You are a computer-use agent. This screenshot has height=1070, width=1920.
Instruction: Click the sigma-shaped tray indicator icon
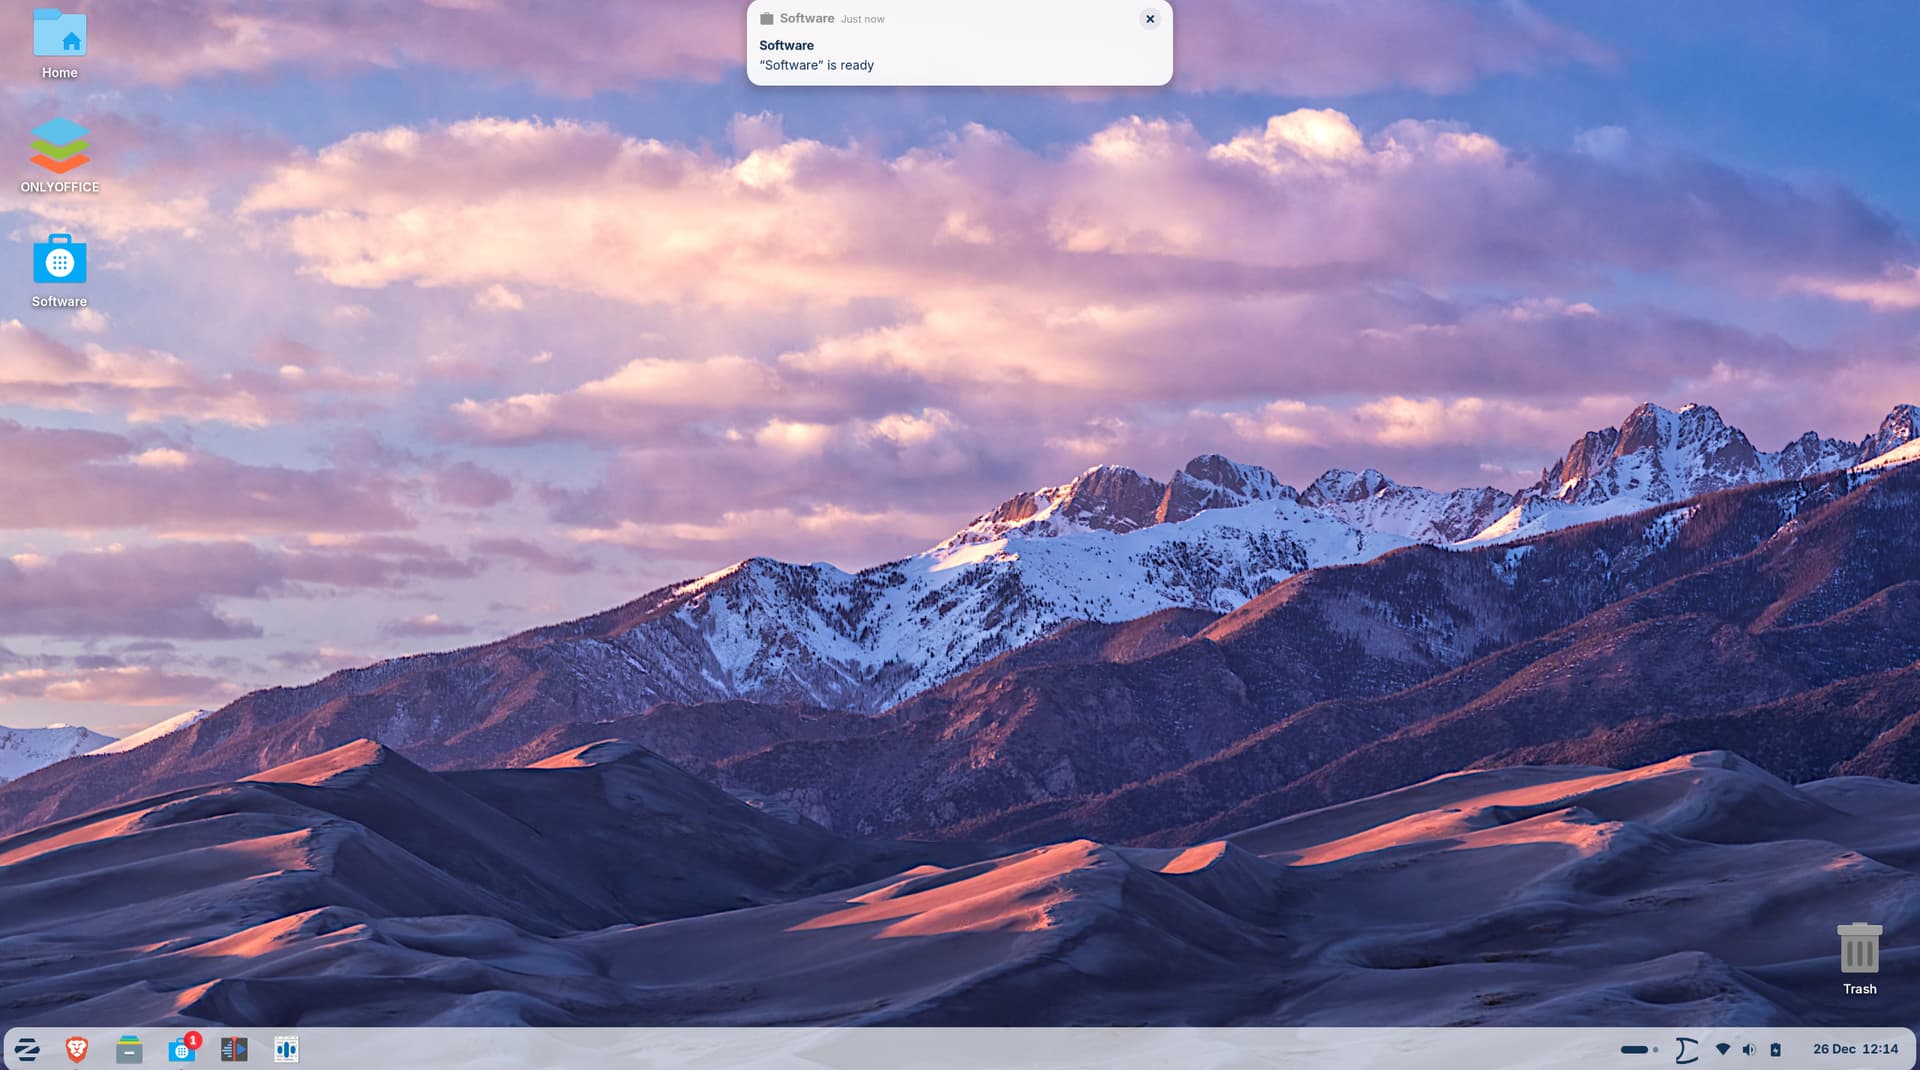(1687, 1049)
